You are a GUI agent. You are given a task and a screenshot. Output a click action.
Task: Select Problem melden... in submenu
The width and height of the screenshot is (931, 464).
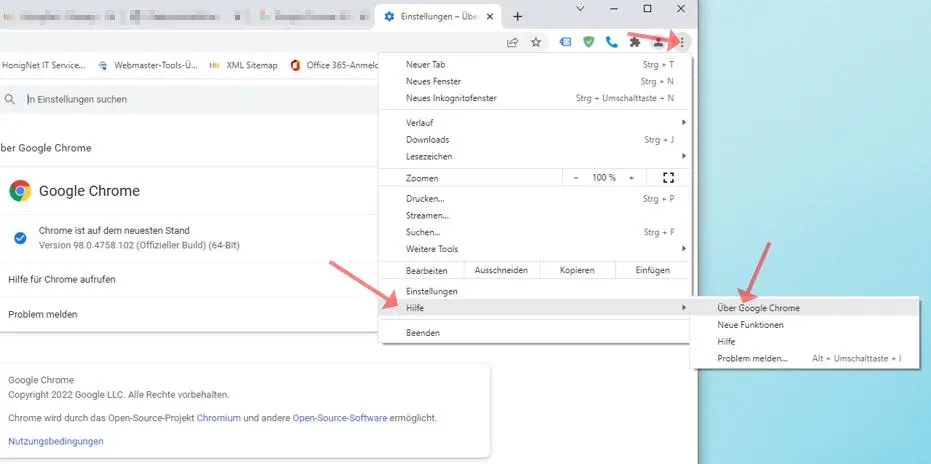pyautogui.click(x=805, y=358)
